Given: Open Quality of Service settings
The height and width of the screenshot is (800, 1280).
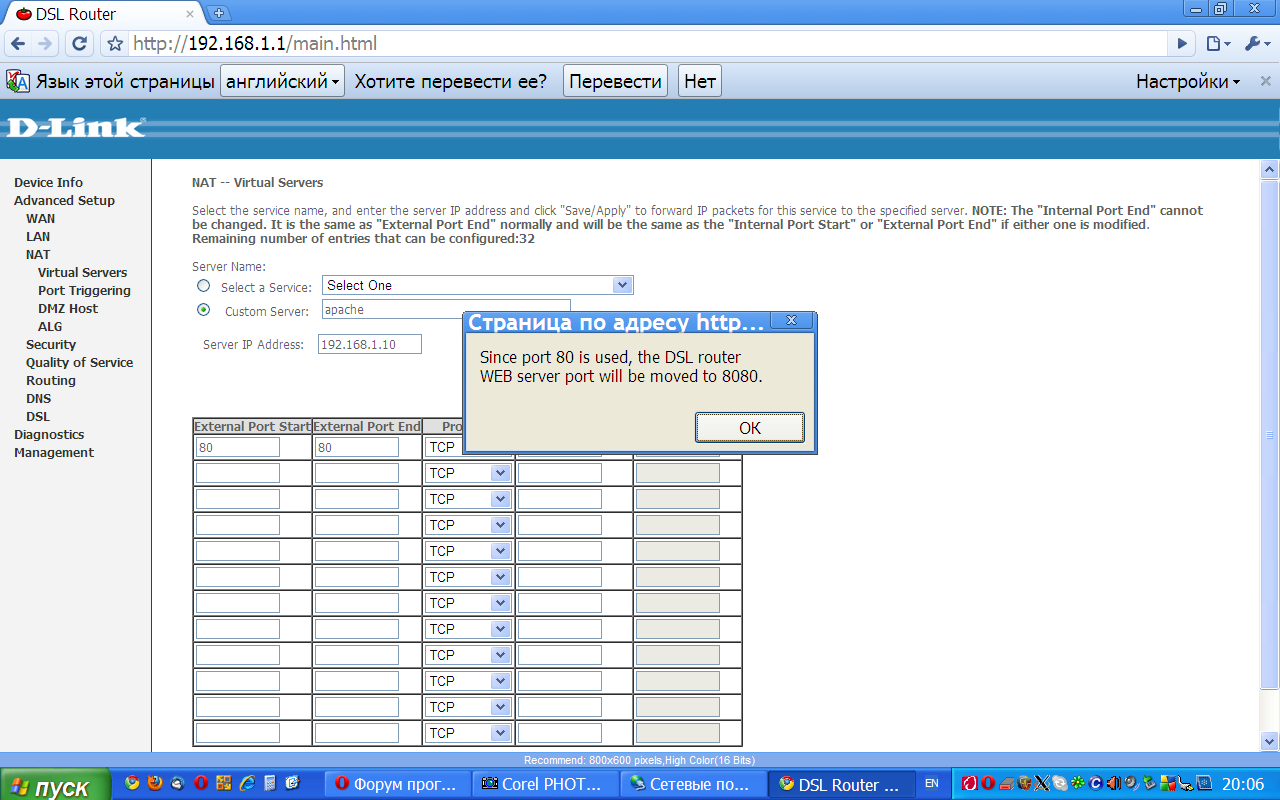Looking at the screenshot, I should [x=79, y=363].
